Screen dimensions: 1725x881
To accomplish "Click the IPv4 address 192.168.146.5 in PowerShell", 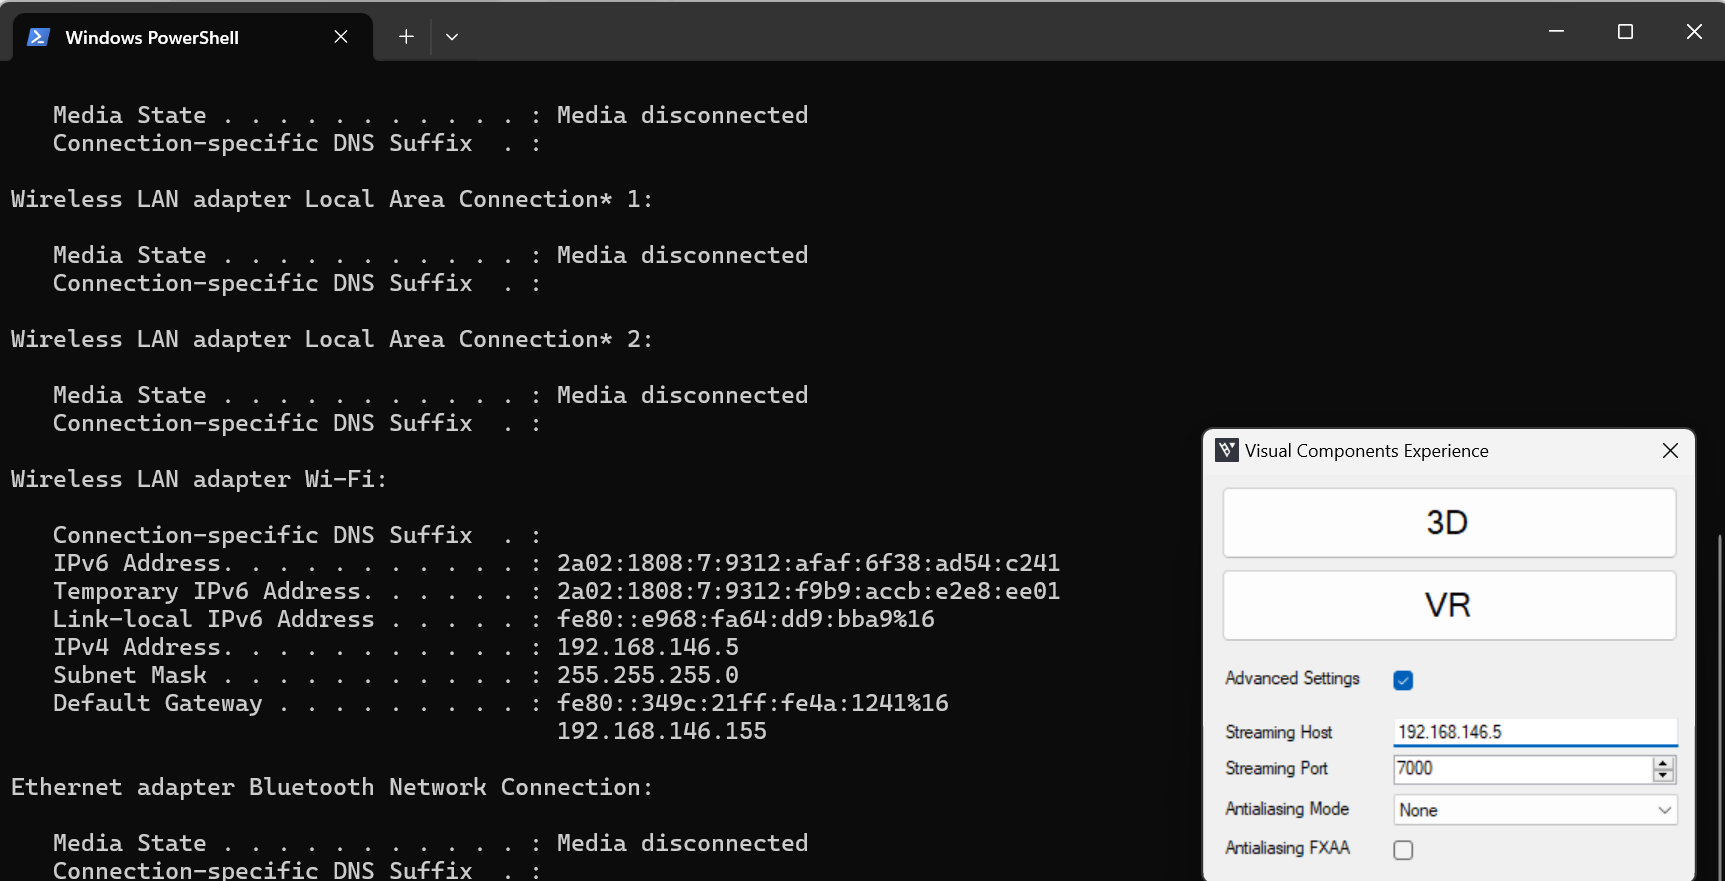I will (648, 647).
